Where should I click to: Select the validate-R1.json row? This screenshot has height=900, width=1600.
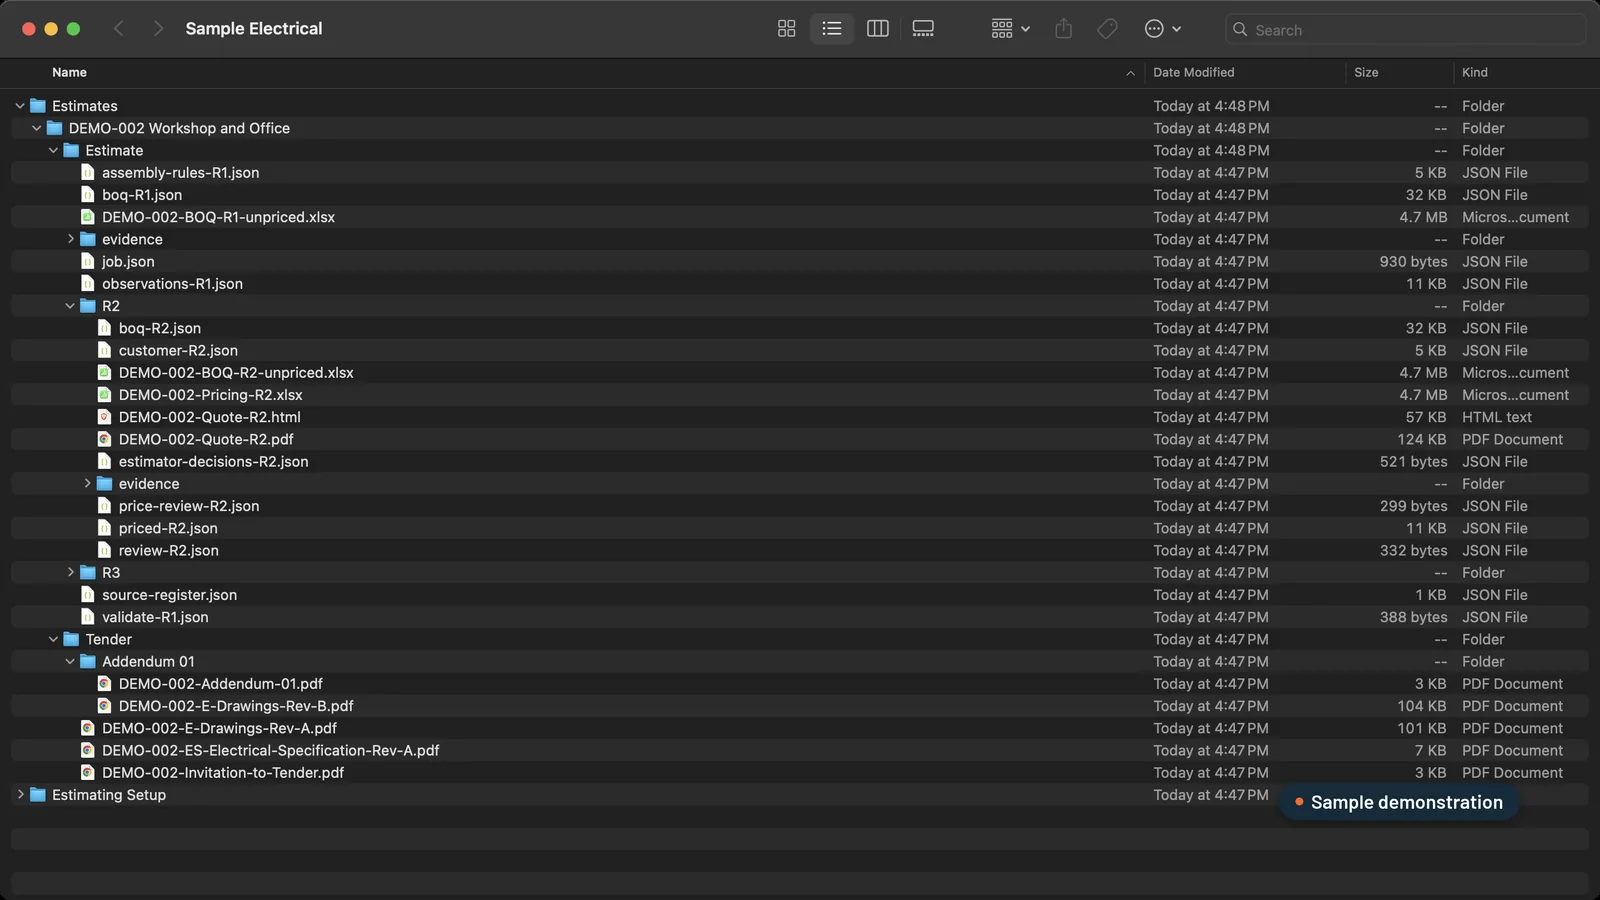coord(800,617)
